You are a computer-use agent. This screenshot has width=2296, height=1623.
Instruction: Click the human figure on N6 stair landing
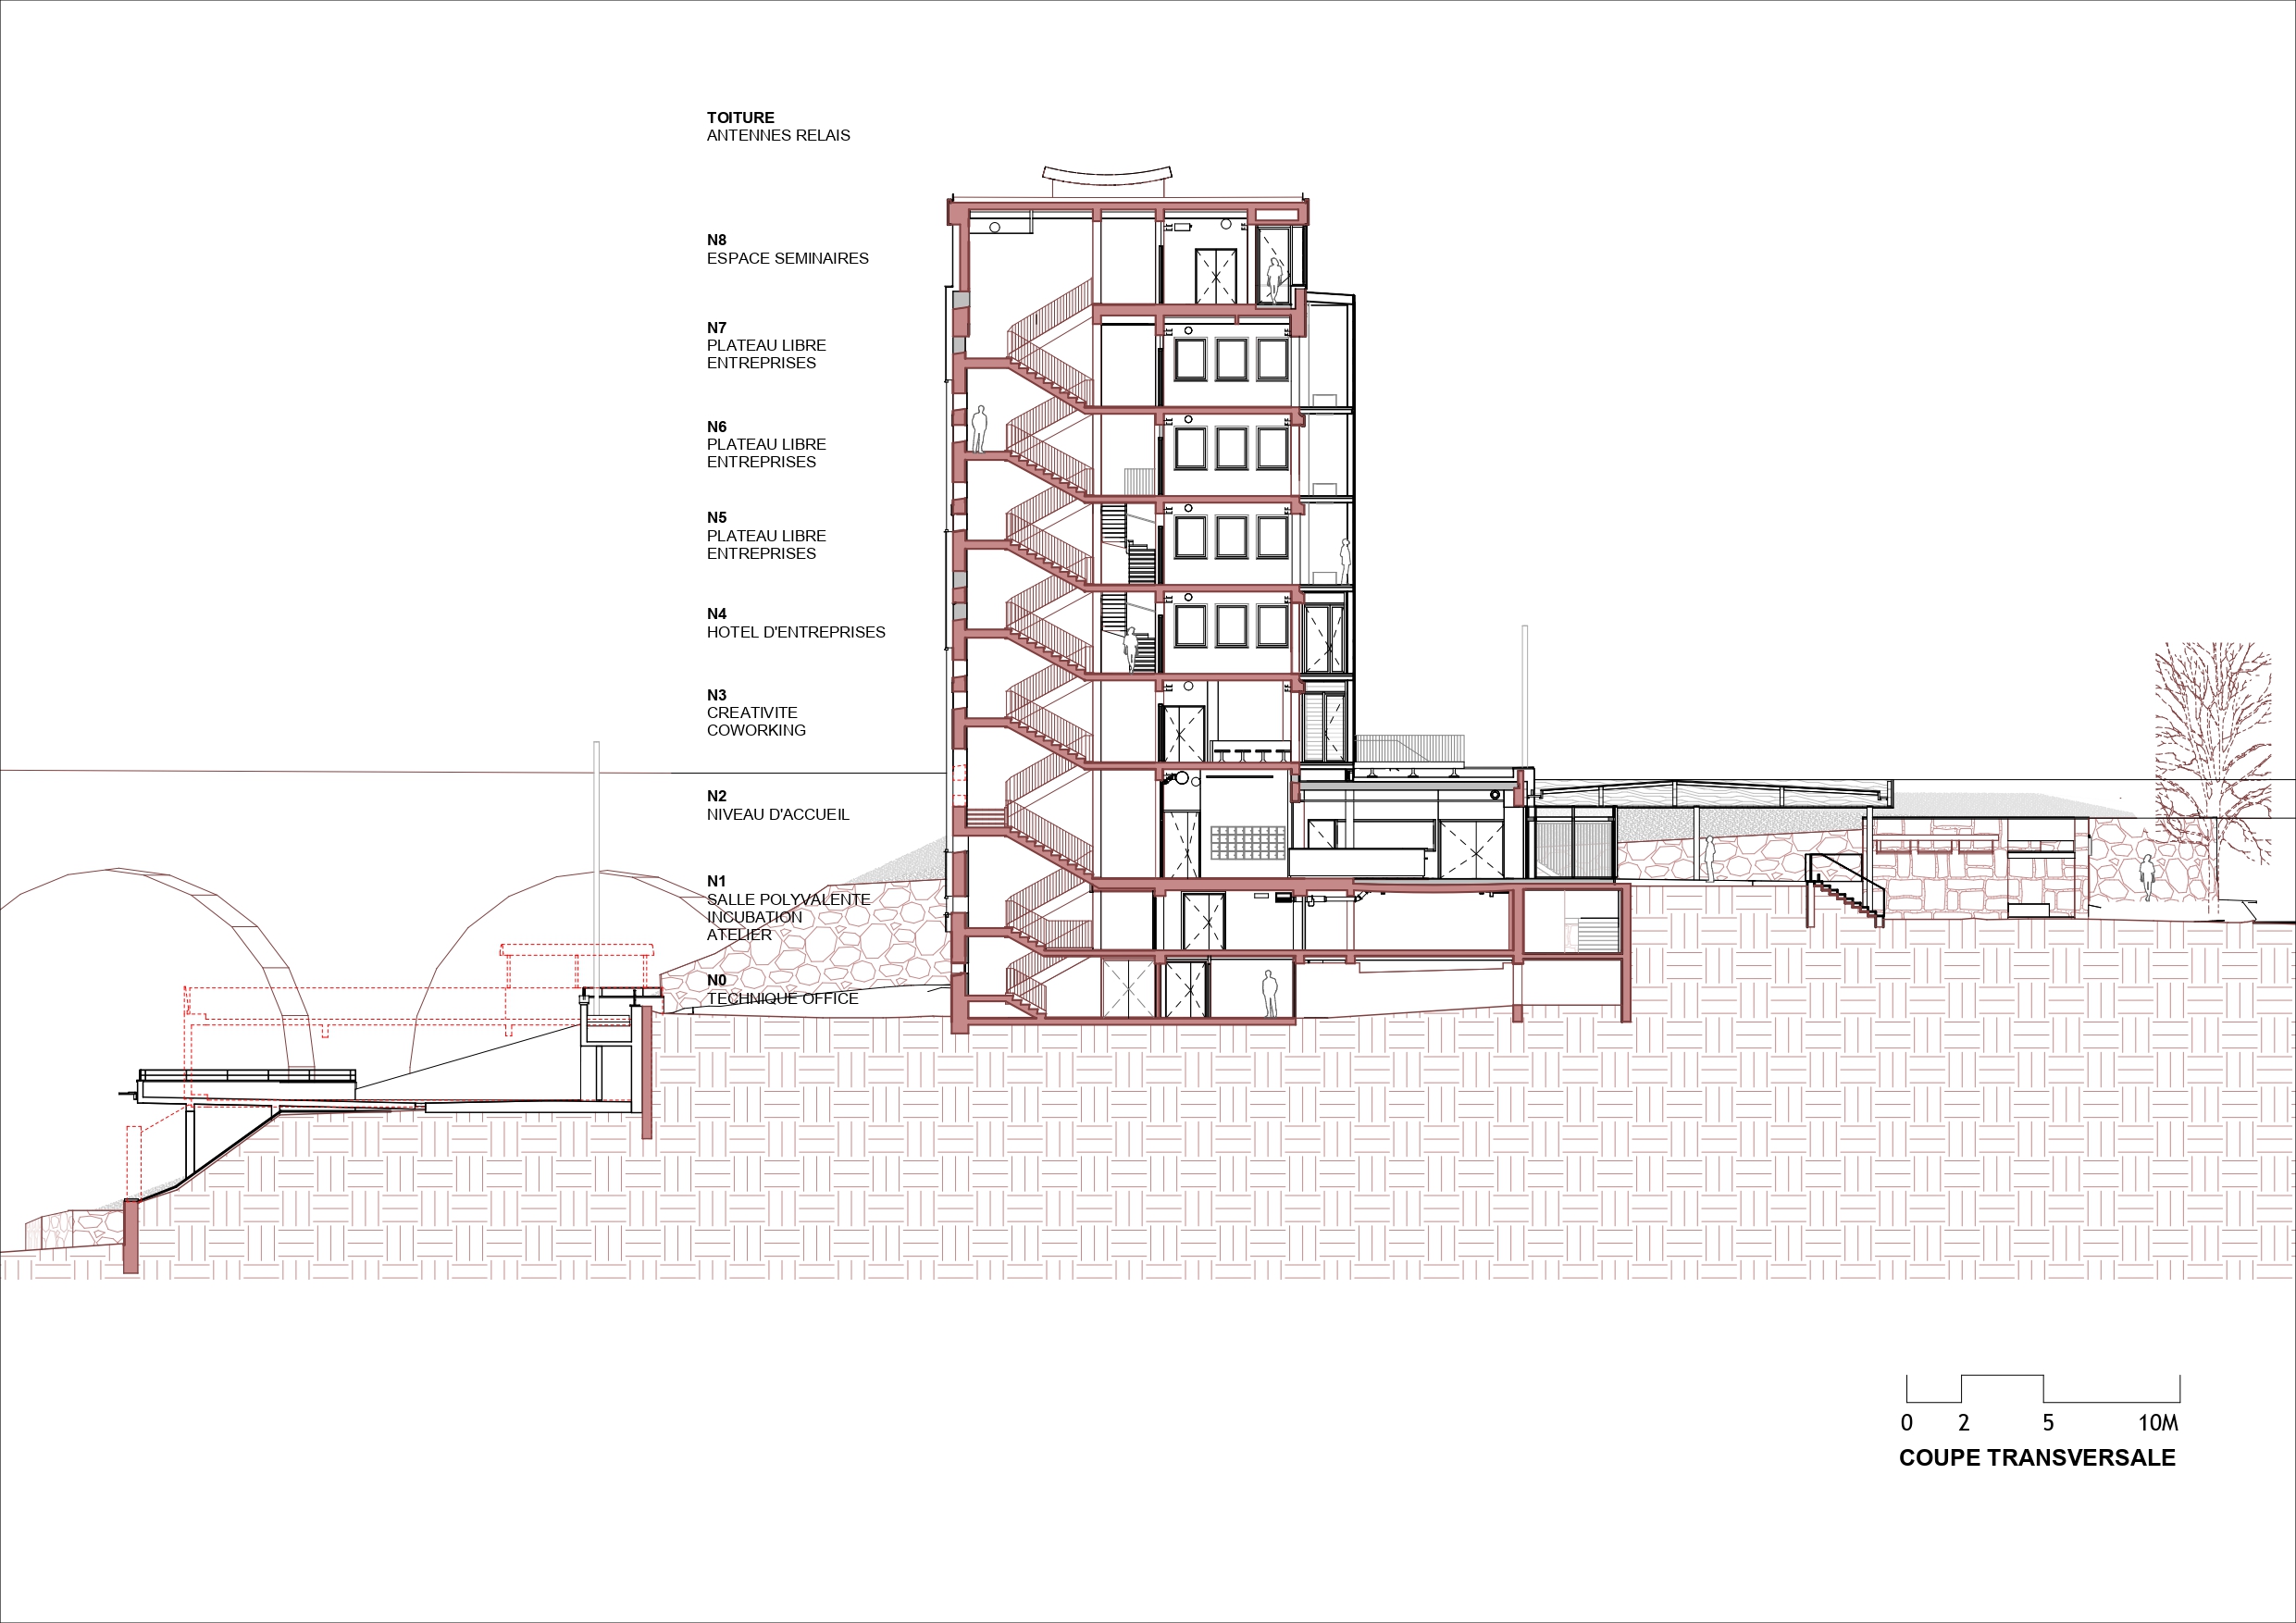tap(979, 430)
